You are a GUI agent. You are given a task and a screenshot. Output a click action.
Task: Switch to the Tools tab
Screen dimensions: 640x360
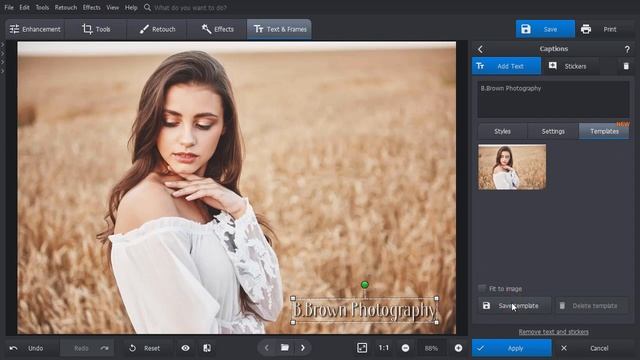(96, 29)
